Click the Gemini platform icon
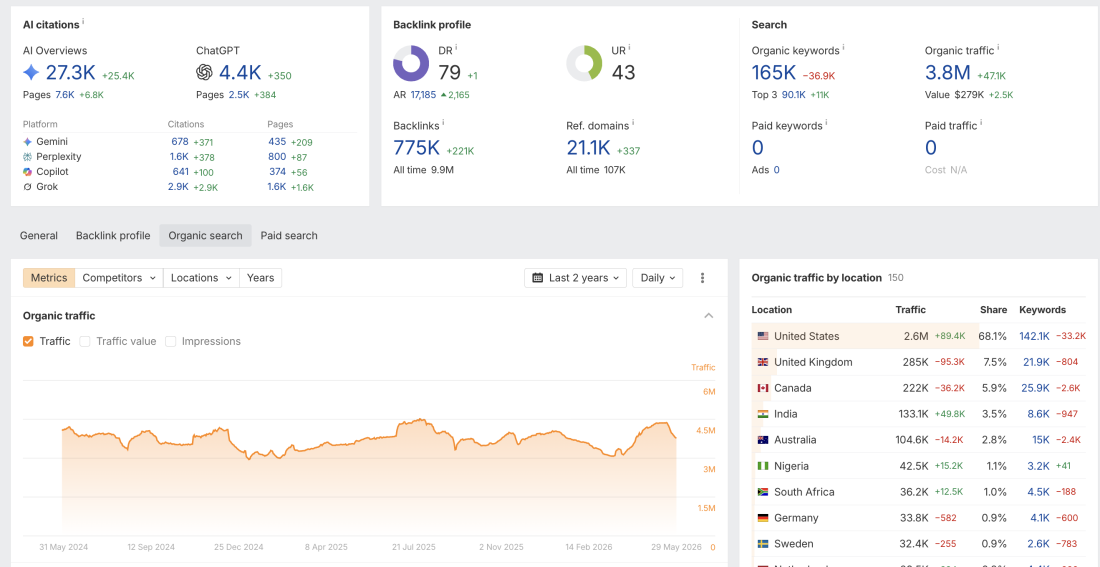 [x=27, y=142]
